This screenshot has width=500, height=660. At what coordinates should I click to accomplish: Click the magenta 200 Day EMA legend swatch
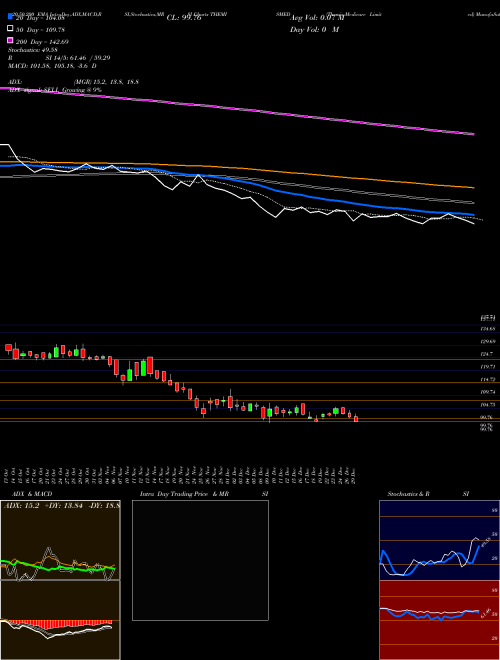[10, 40]
